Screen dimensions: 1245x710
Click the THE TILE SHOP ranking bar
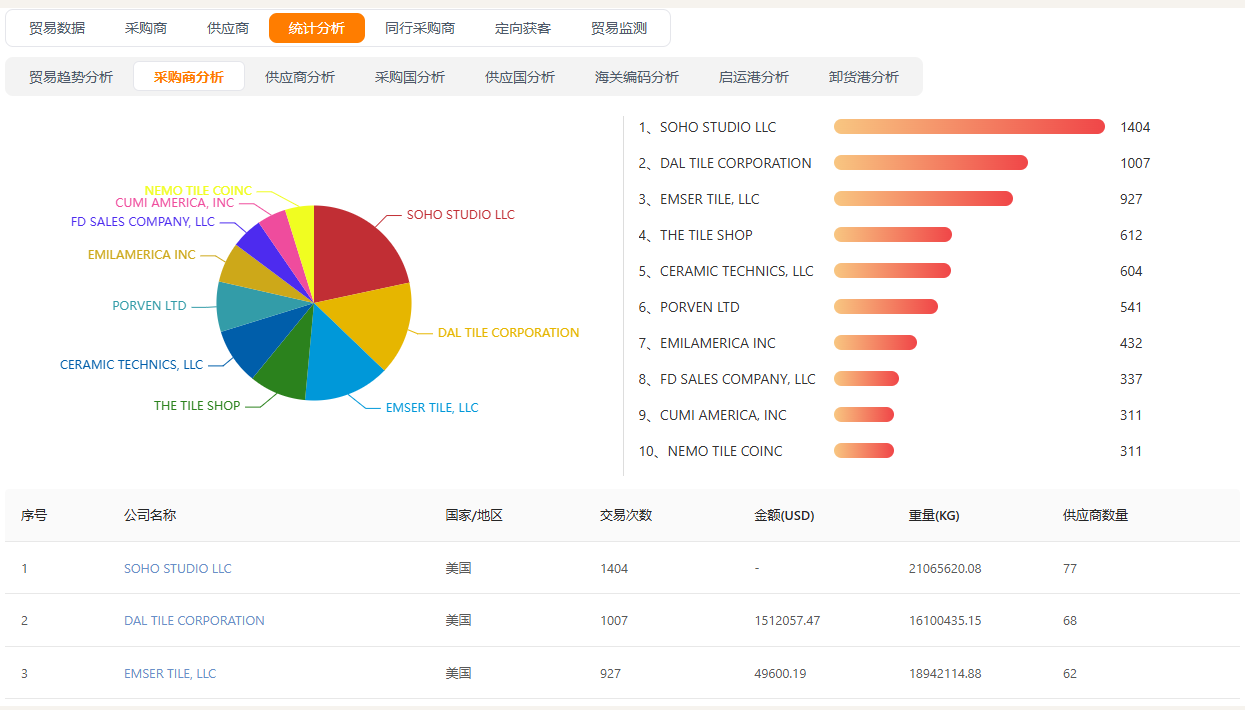pos(893,235)
